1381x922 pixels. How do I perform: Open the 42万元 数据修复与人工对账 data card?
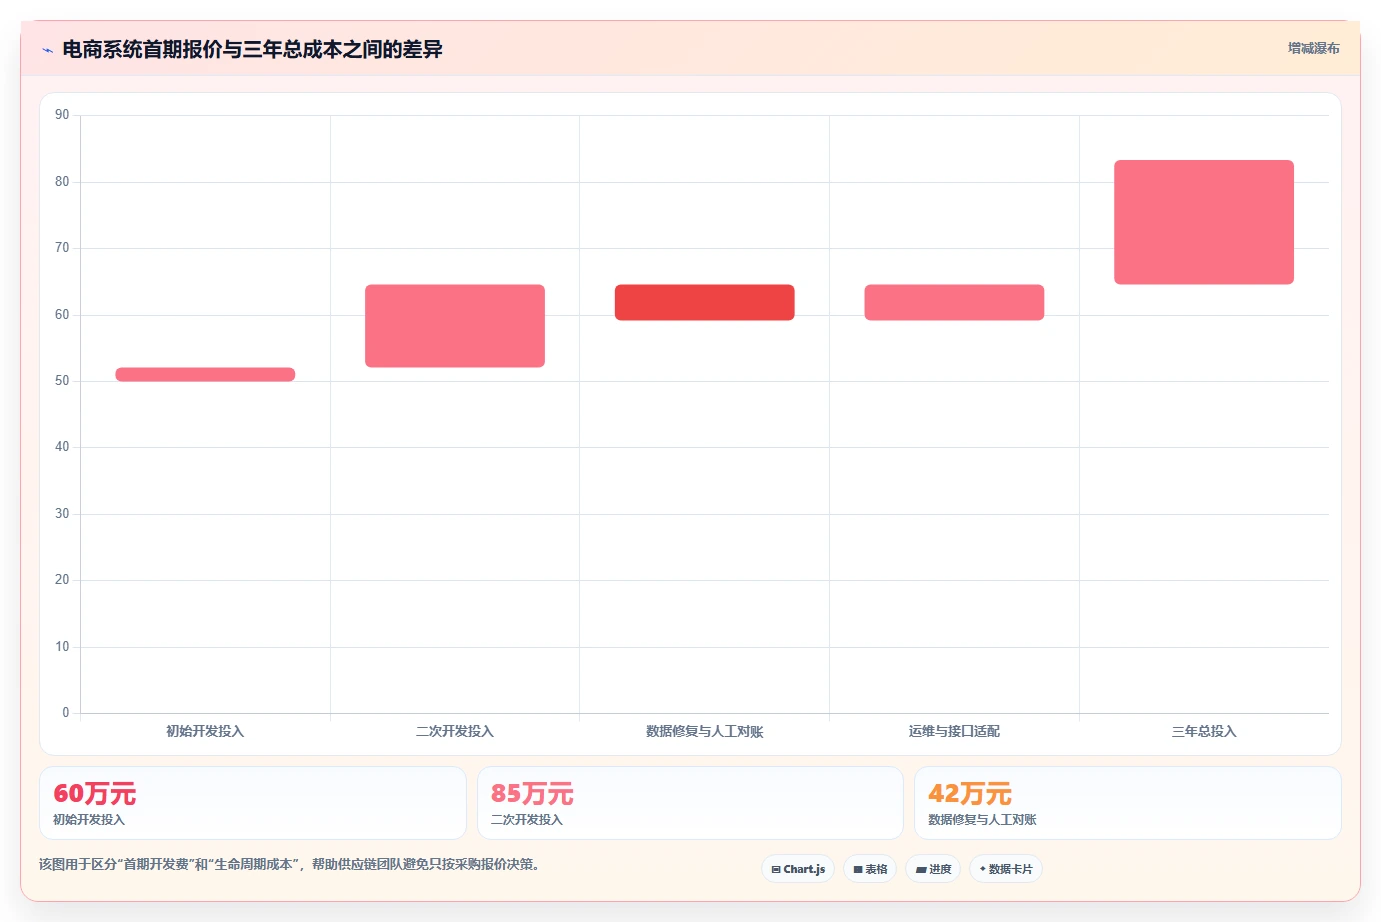coord(1128,803)
